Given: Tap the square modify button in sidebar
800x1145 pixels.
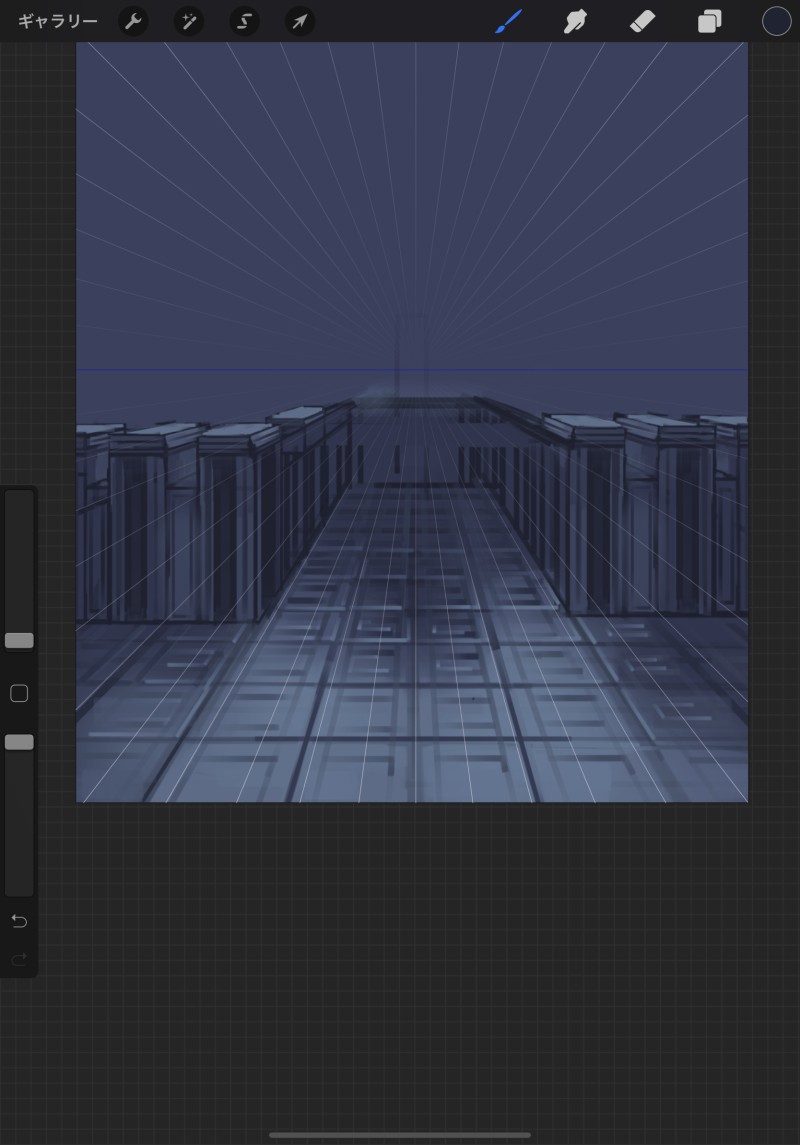Looking at the screenshot, I should tap(19, 693).
